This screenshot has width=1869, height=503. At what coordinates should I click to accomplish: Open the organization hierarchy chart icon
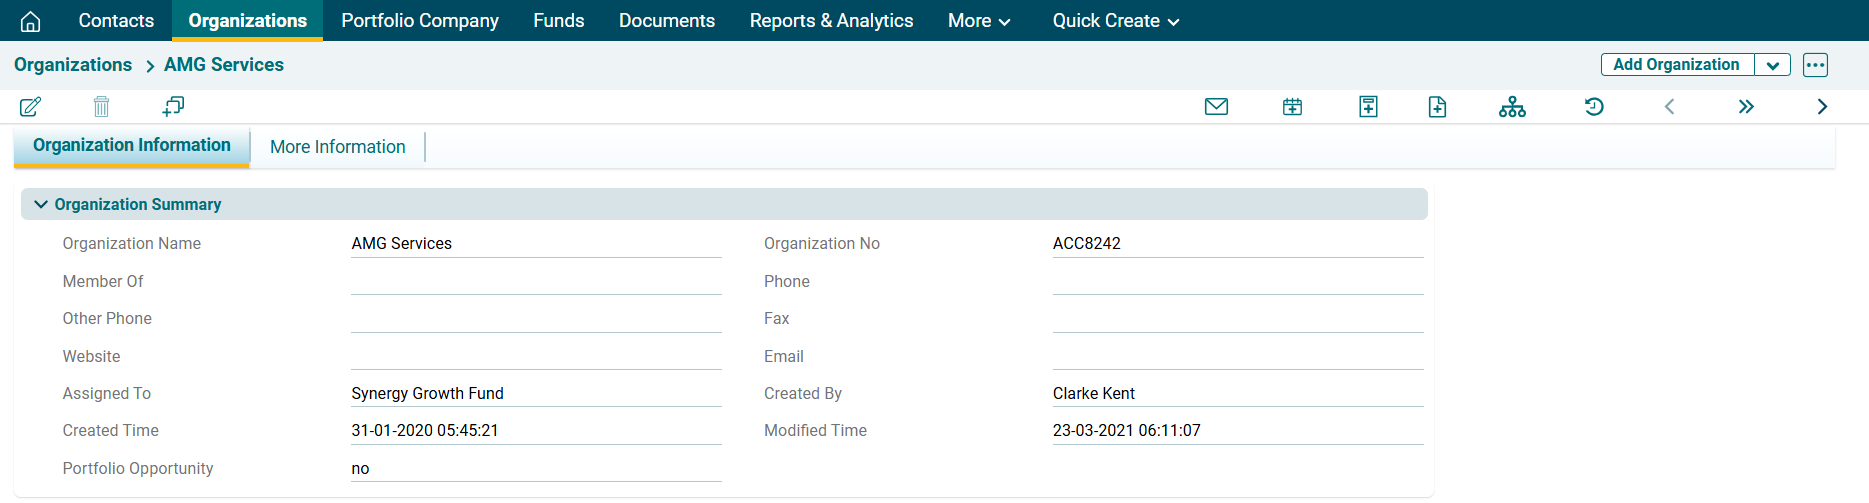1512,107
